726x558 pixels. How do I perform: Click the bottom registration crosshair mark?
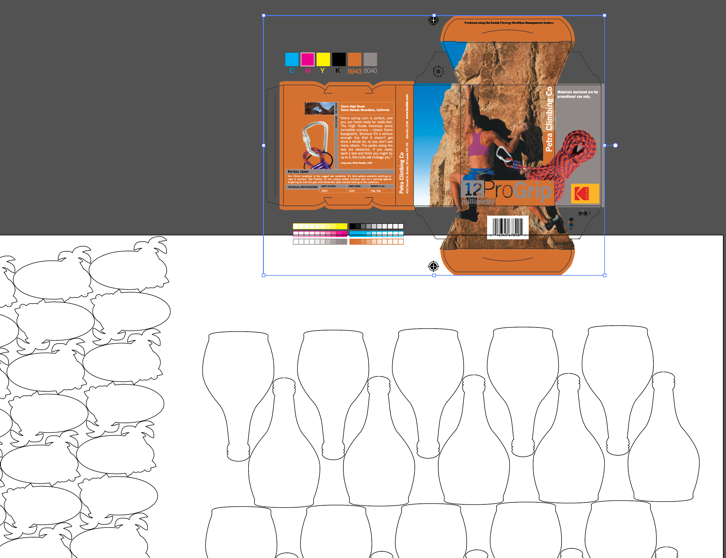coord(433,267)
